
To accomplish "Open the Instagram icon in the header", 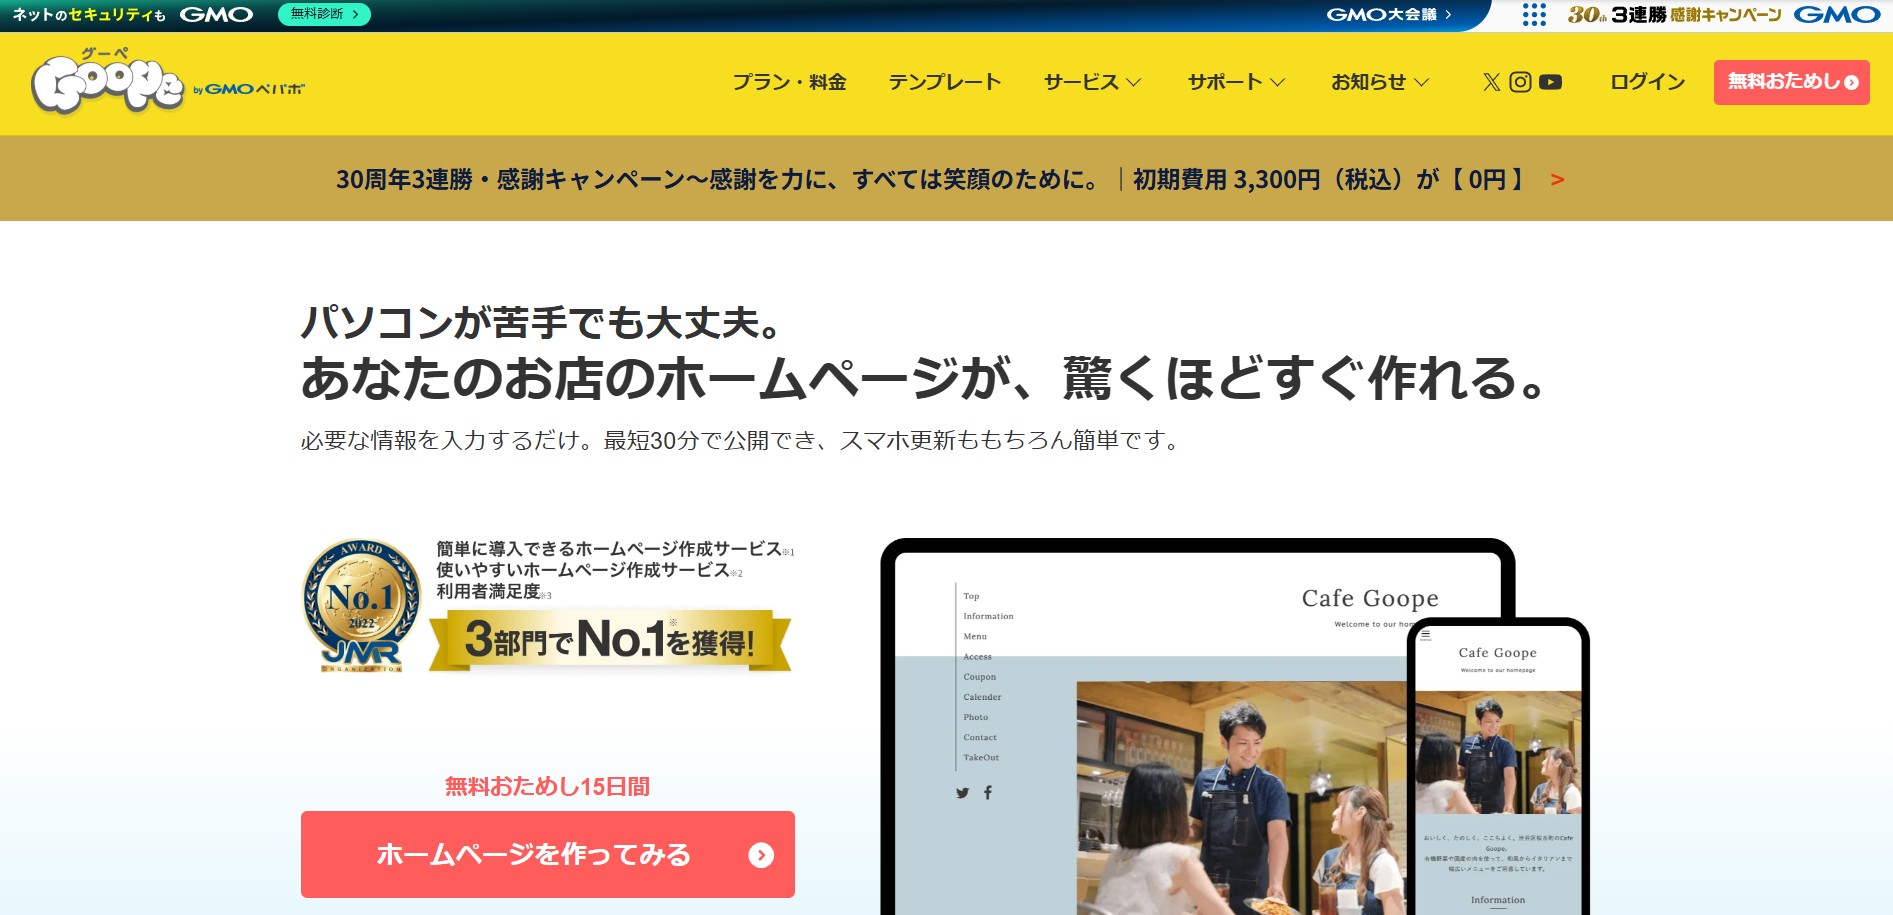I will coord(1520,82).
